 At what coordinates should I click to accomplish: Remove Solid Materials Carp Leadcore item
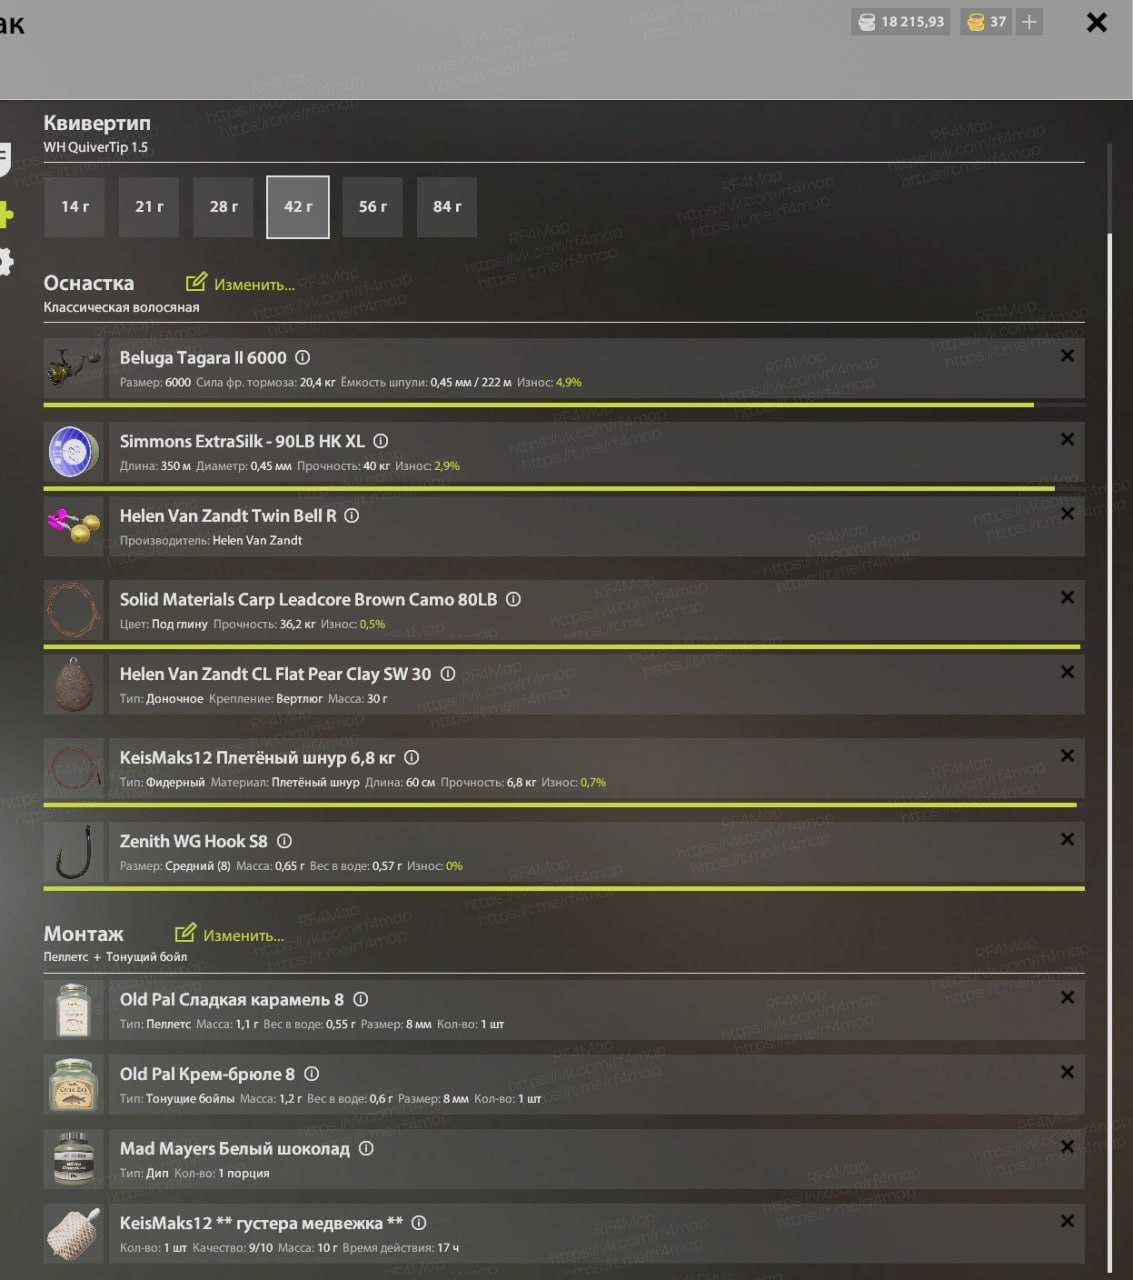1067,598
